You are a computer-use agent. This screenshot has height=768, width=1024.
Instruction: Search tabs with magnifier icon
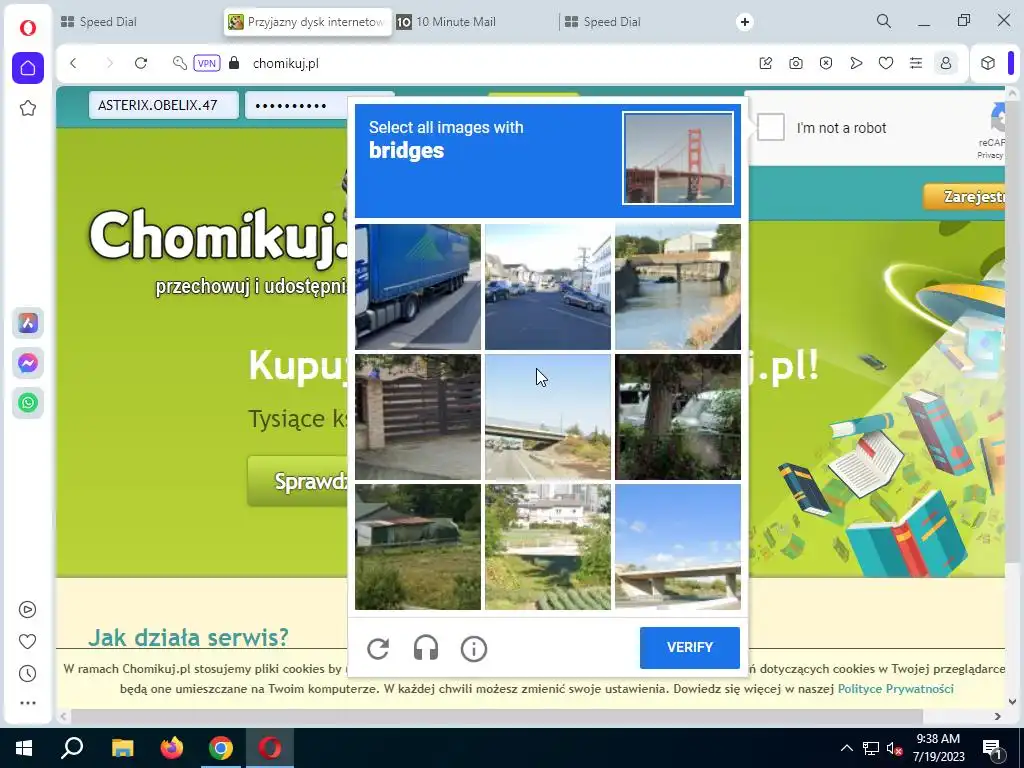pyautogui.click(x=884, y=22)
